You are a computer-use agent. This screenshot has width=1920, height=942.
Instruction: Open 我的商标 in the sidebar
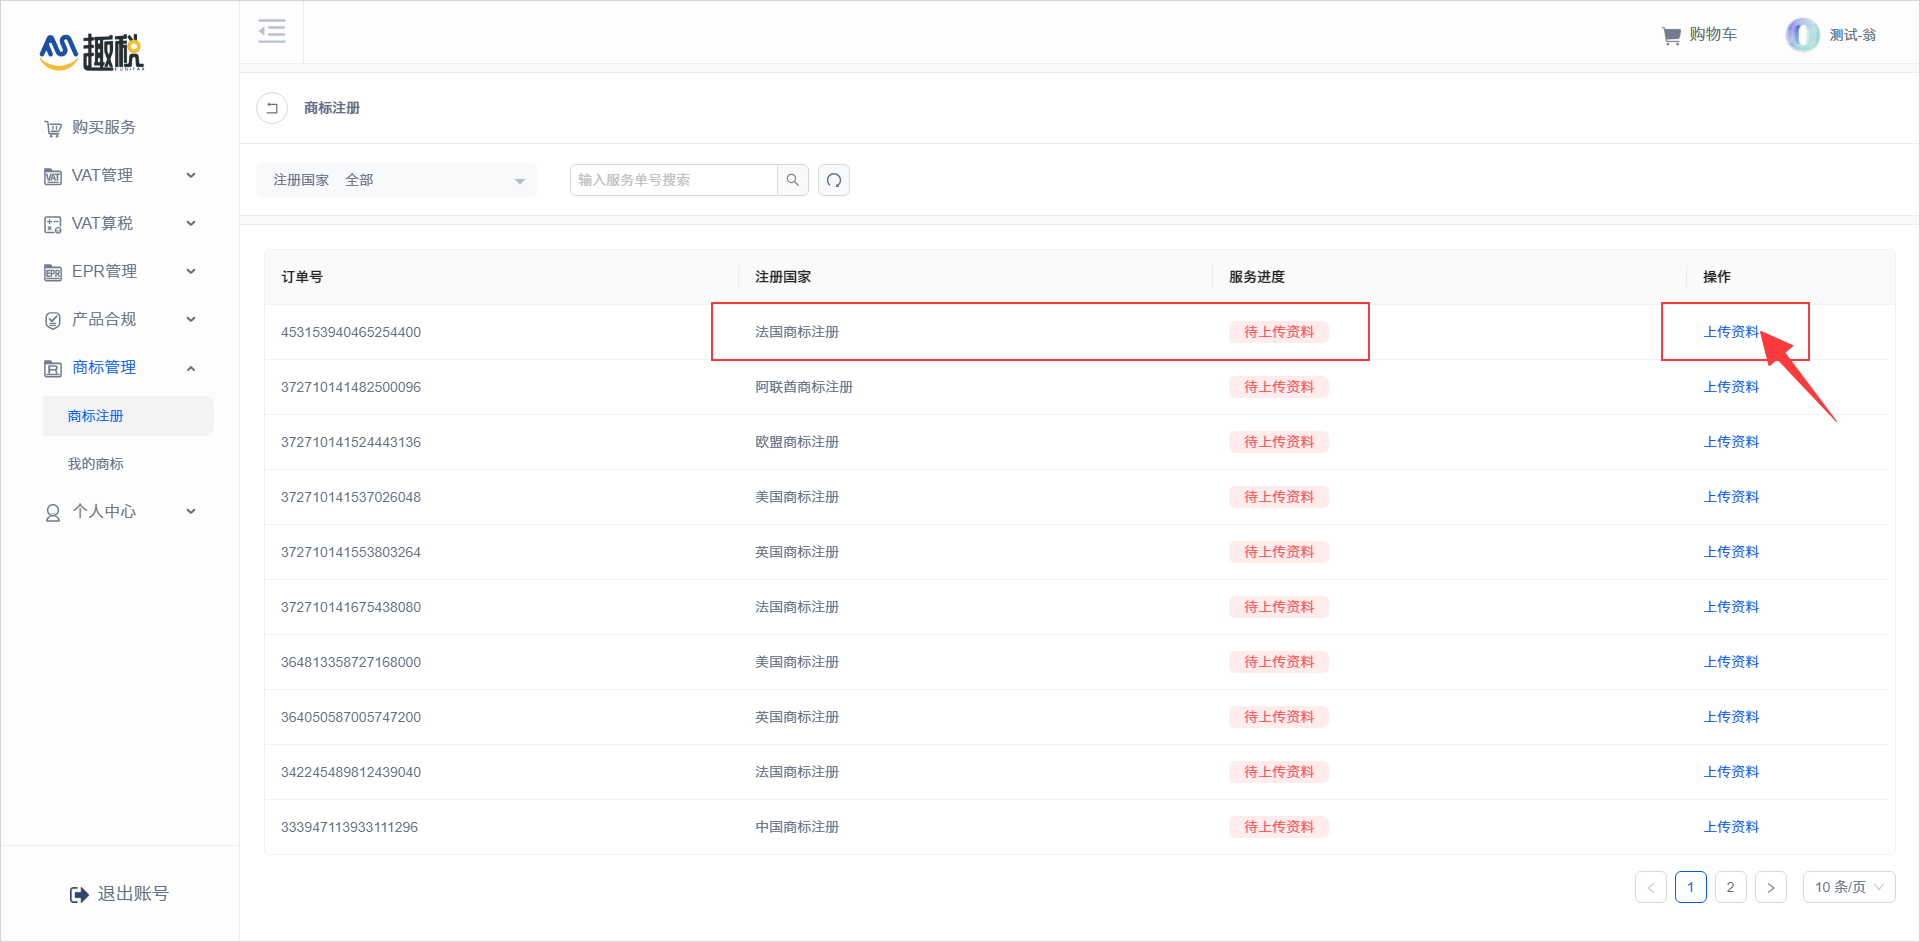click(96, 464)
